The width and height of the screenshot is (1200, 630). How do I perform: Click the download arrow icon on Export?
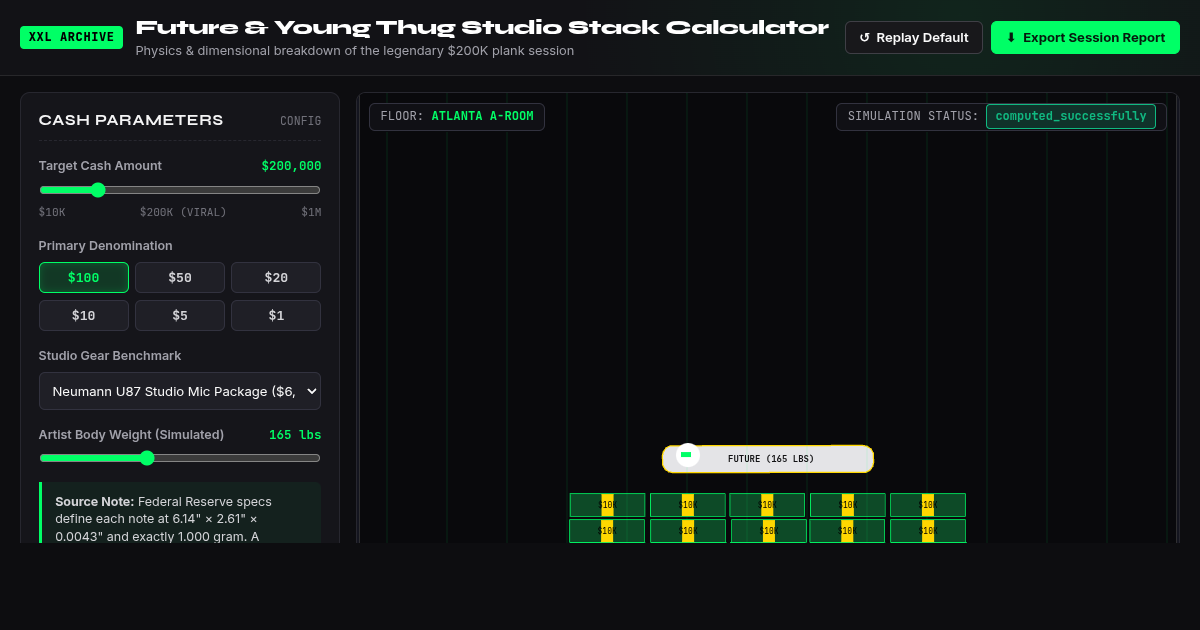tap(1011, 38)
